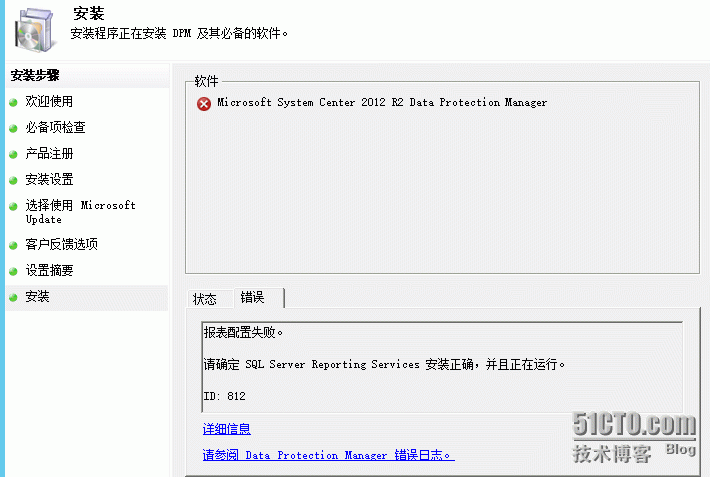Click the 报表配置失败 error message line
The width and height of the screenshot is (710, 477).
[x=243, y=332]
